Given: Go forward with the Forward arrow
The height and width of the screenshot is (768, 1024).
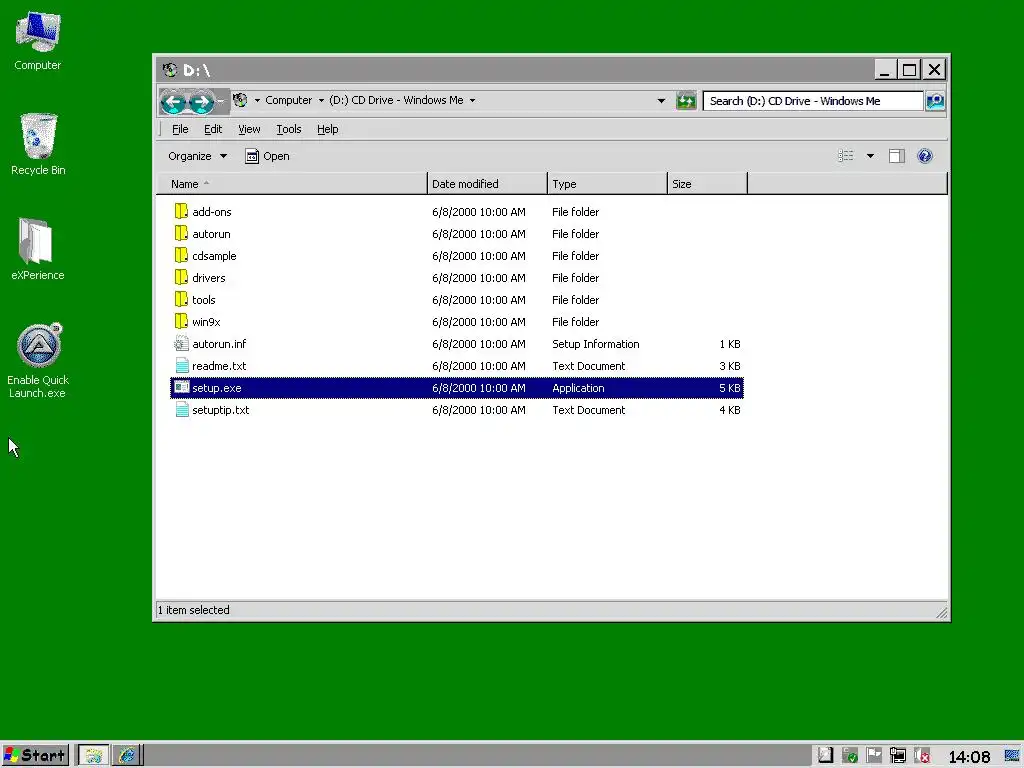Looking at the screenshot, I should 202,101.
